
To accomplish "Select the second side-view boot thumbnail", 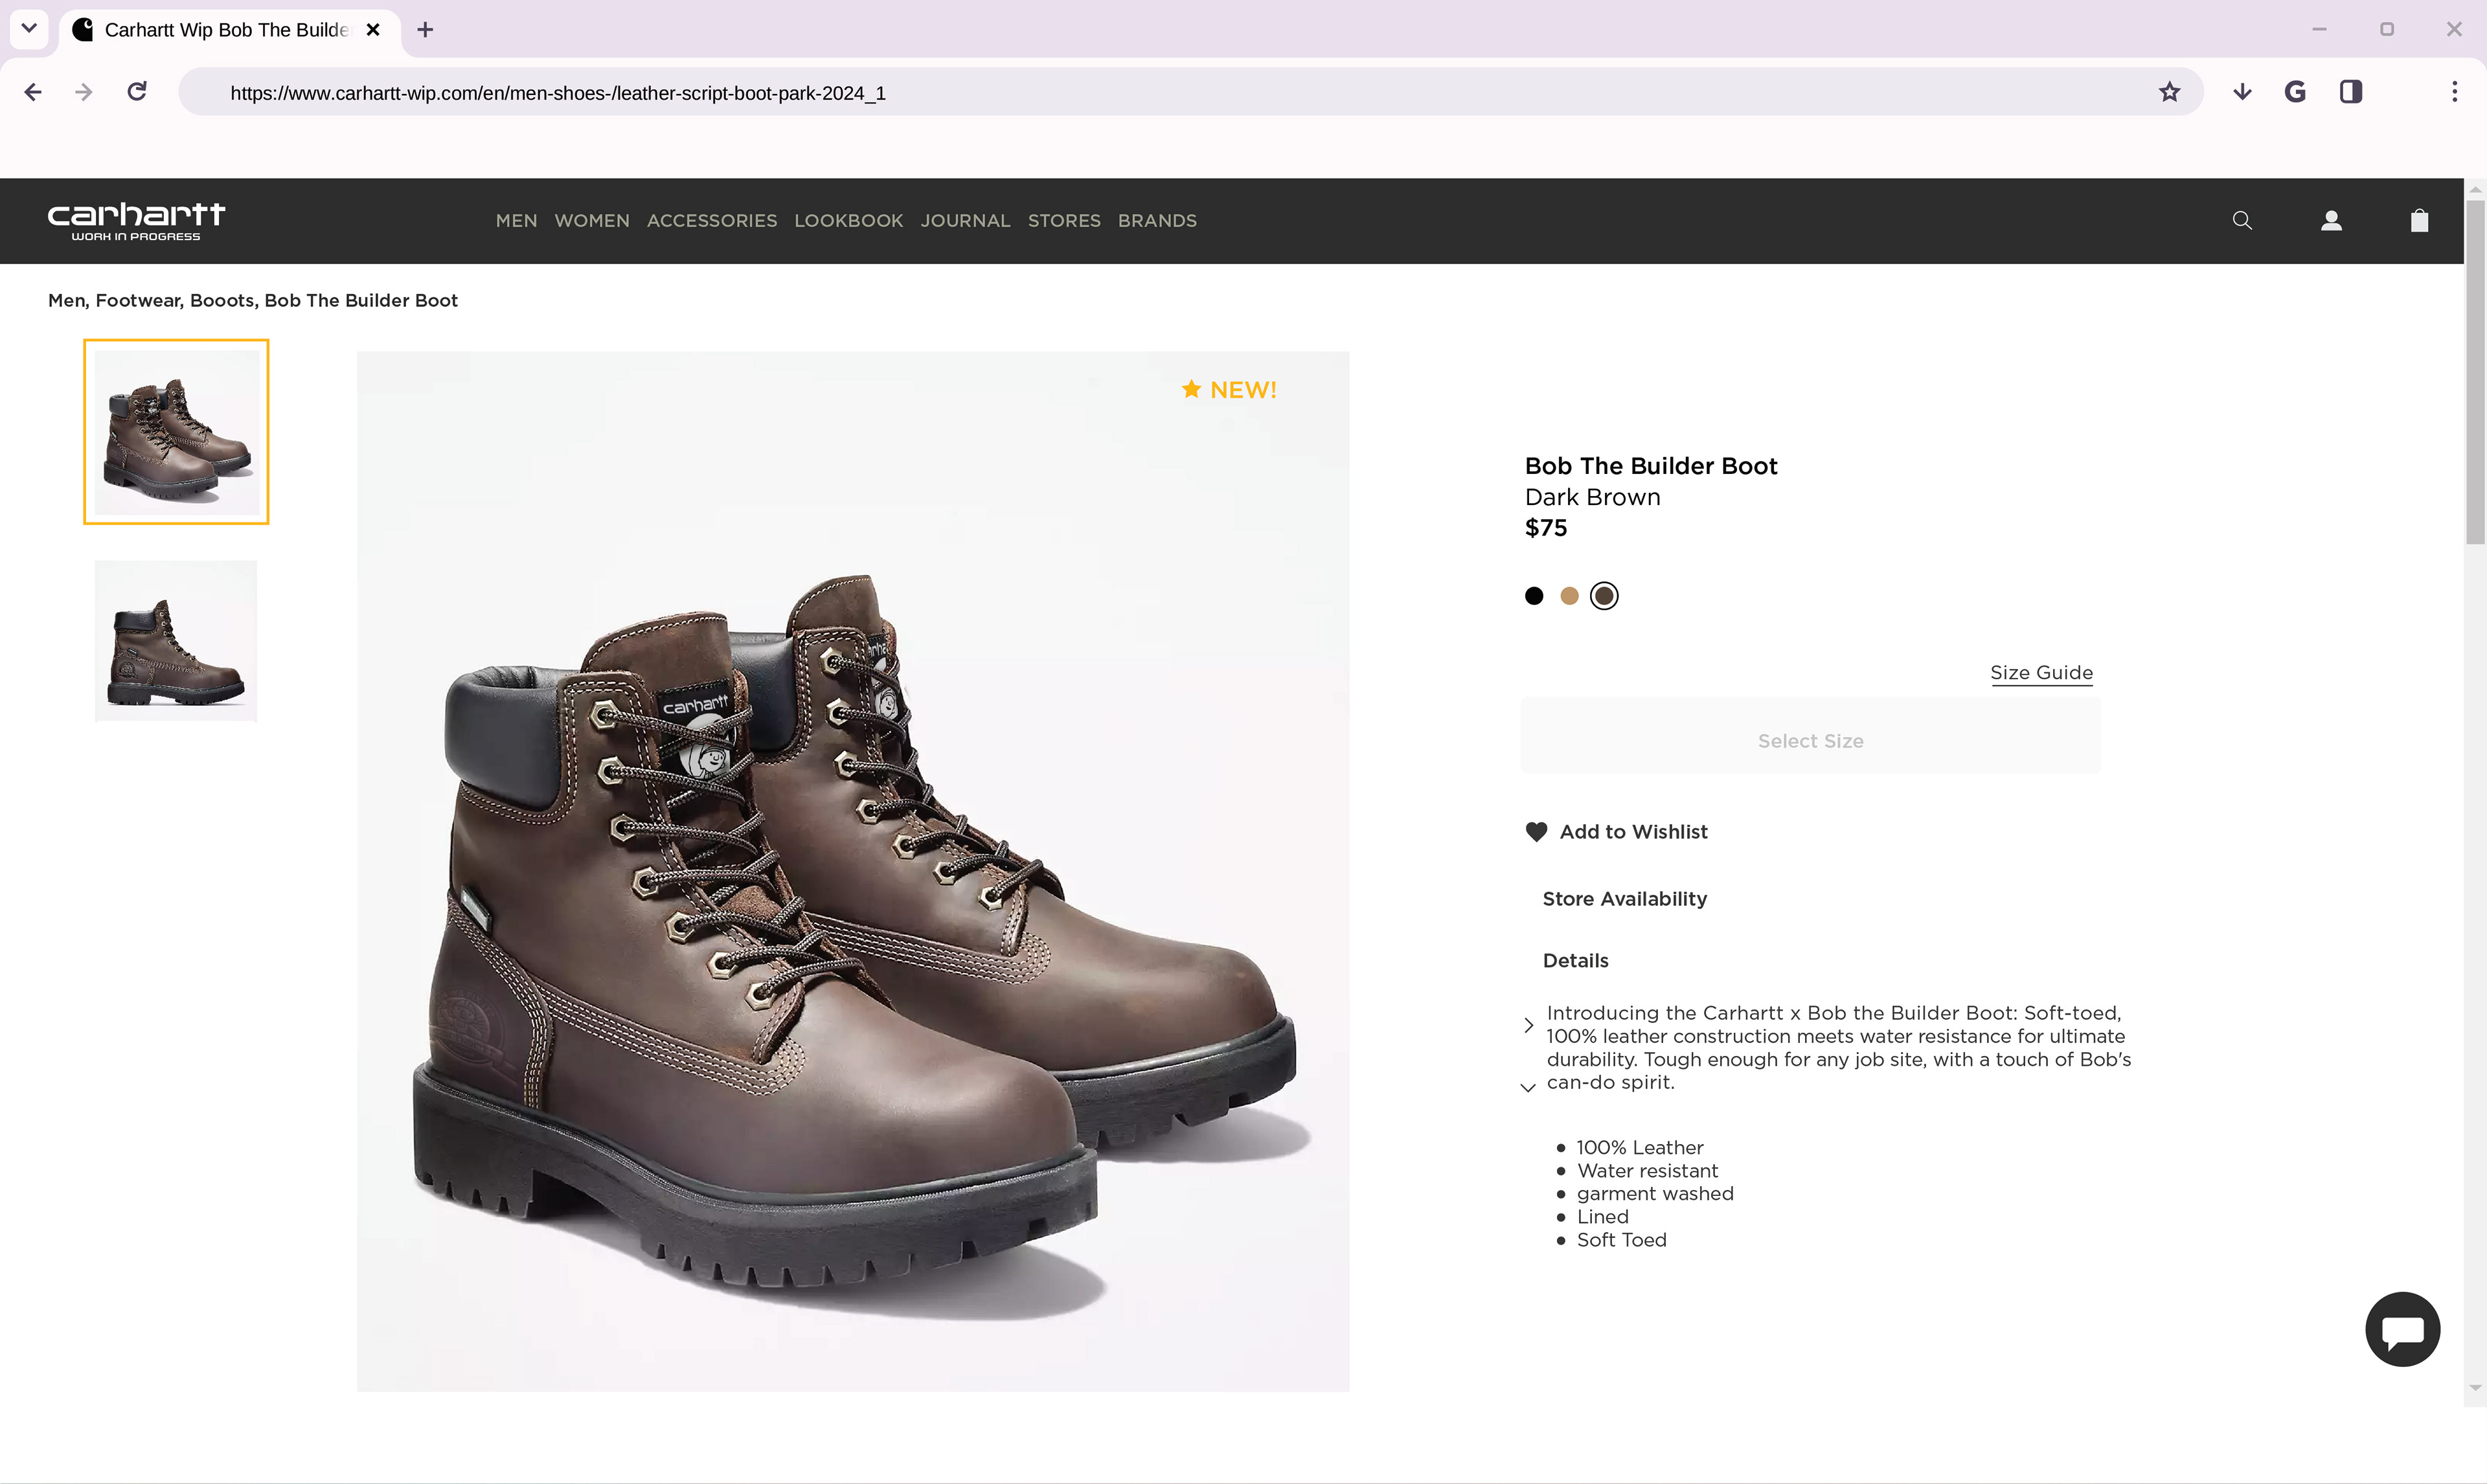I will [x=176, y=641].
